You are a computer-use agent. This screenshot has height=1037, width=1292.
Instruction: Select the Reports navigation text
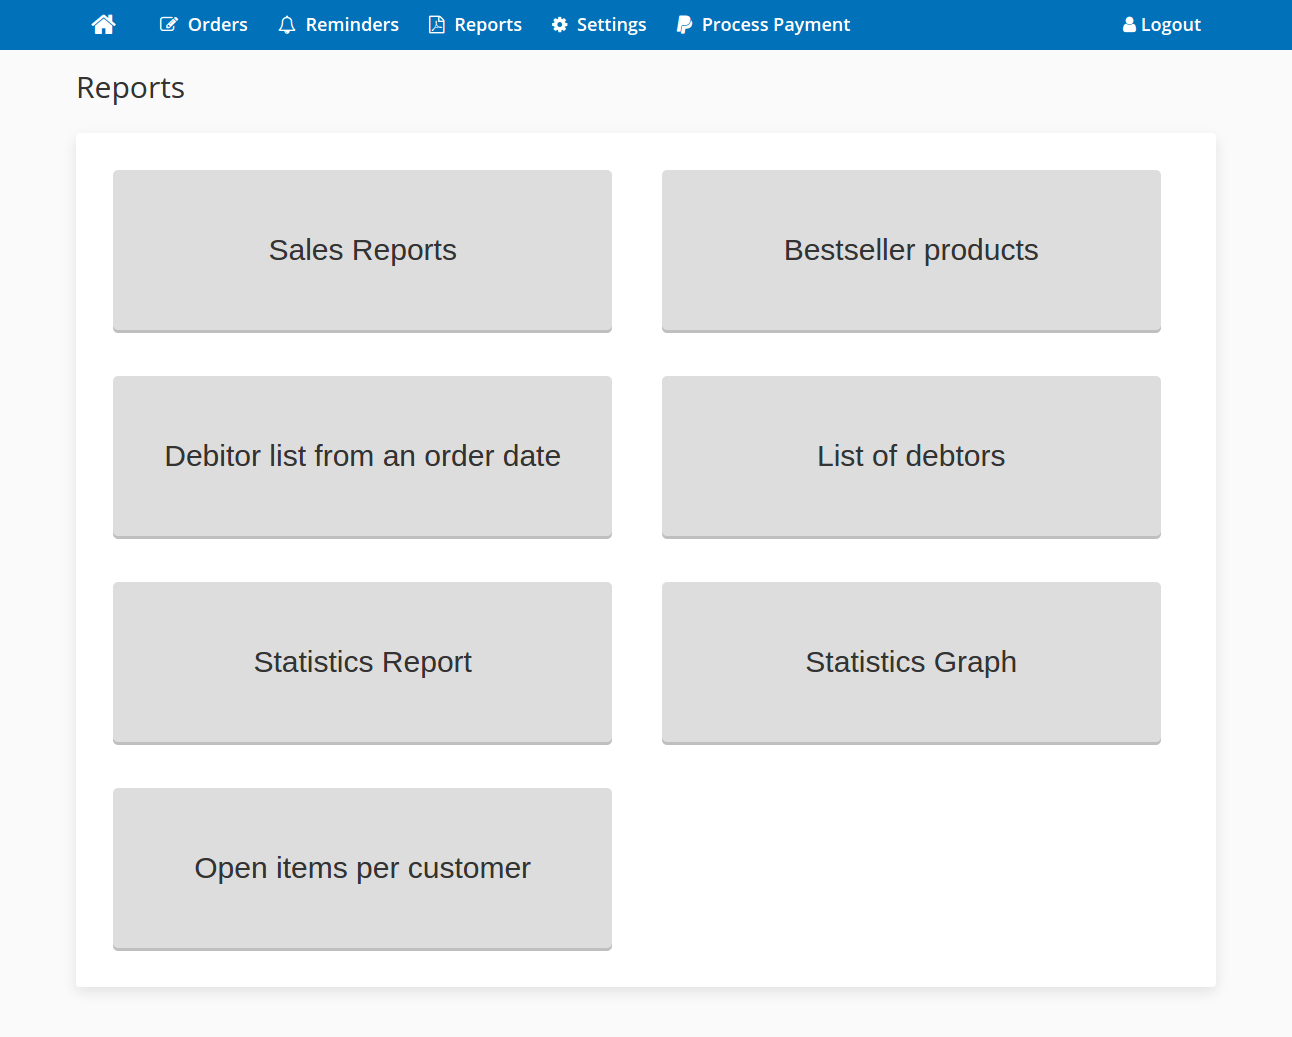point(488,25)
